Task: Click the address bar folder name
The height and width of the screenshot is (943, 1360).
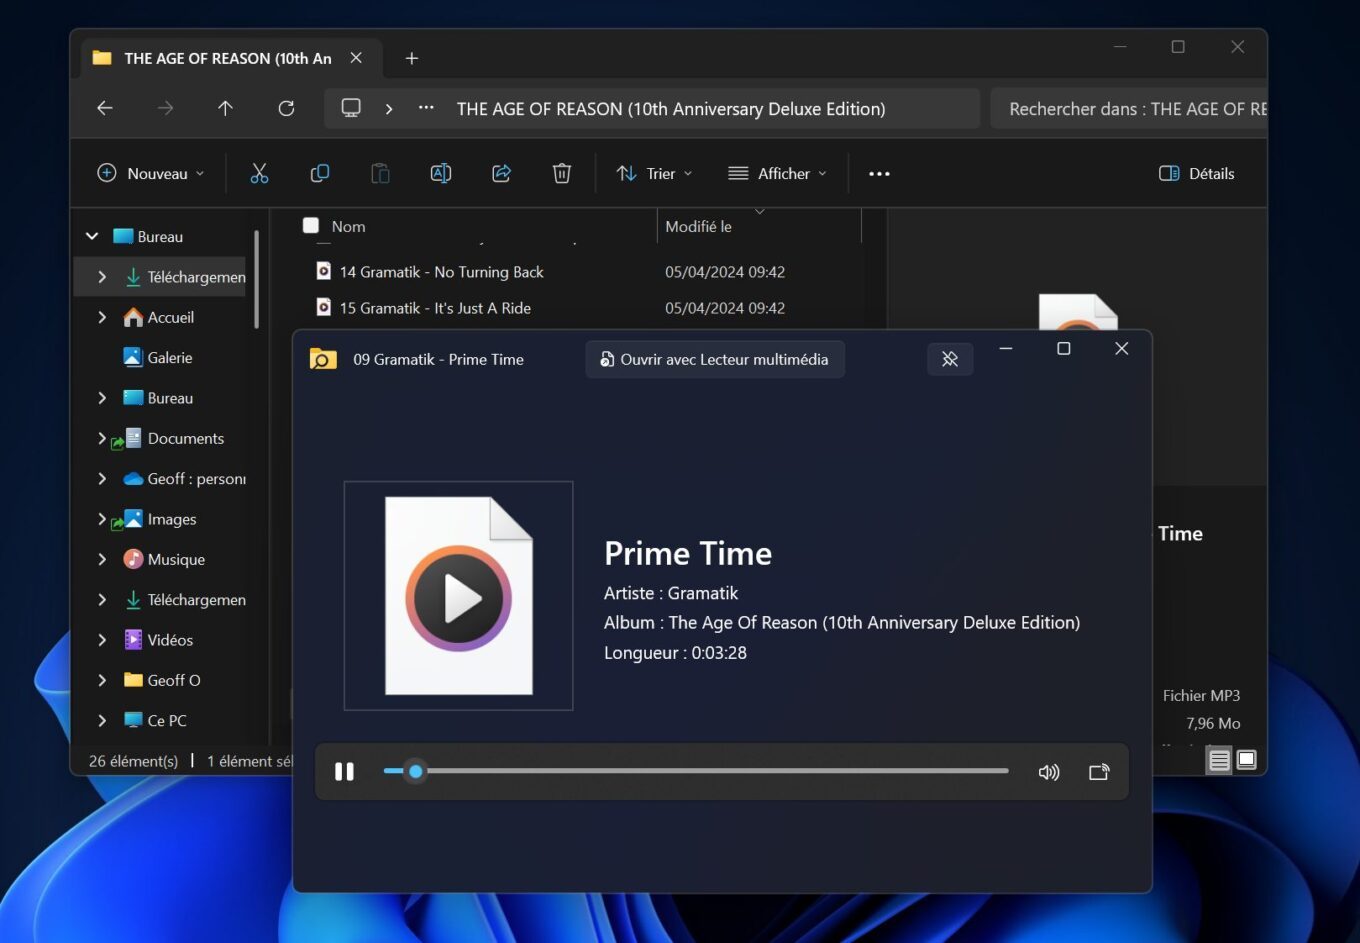Action: 671,109
